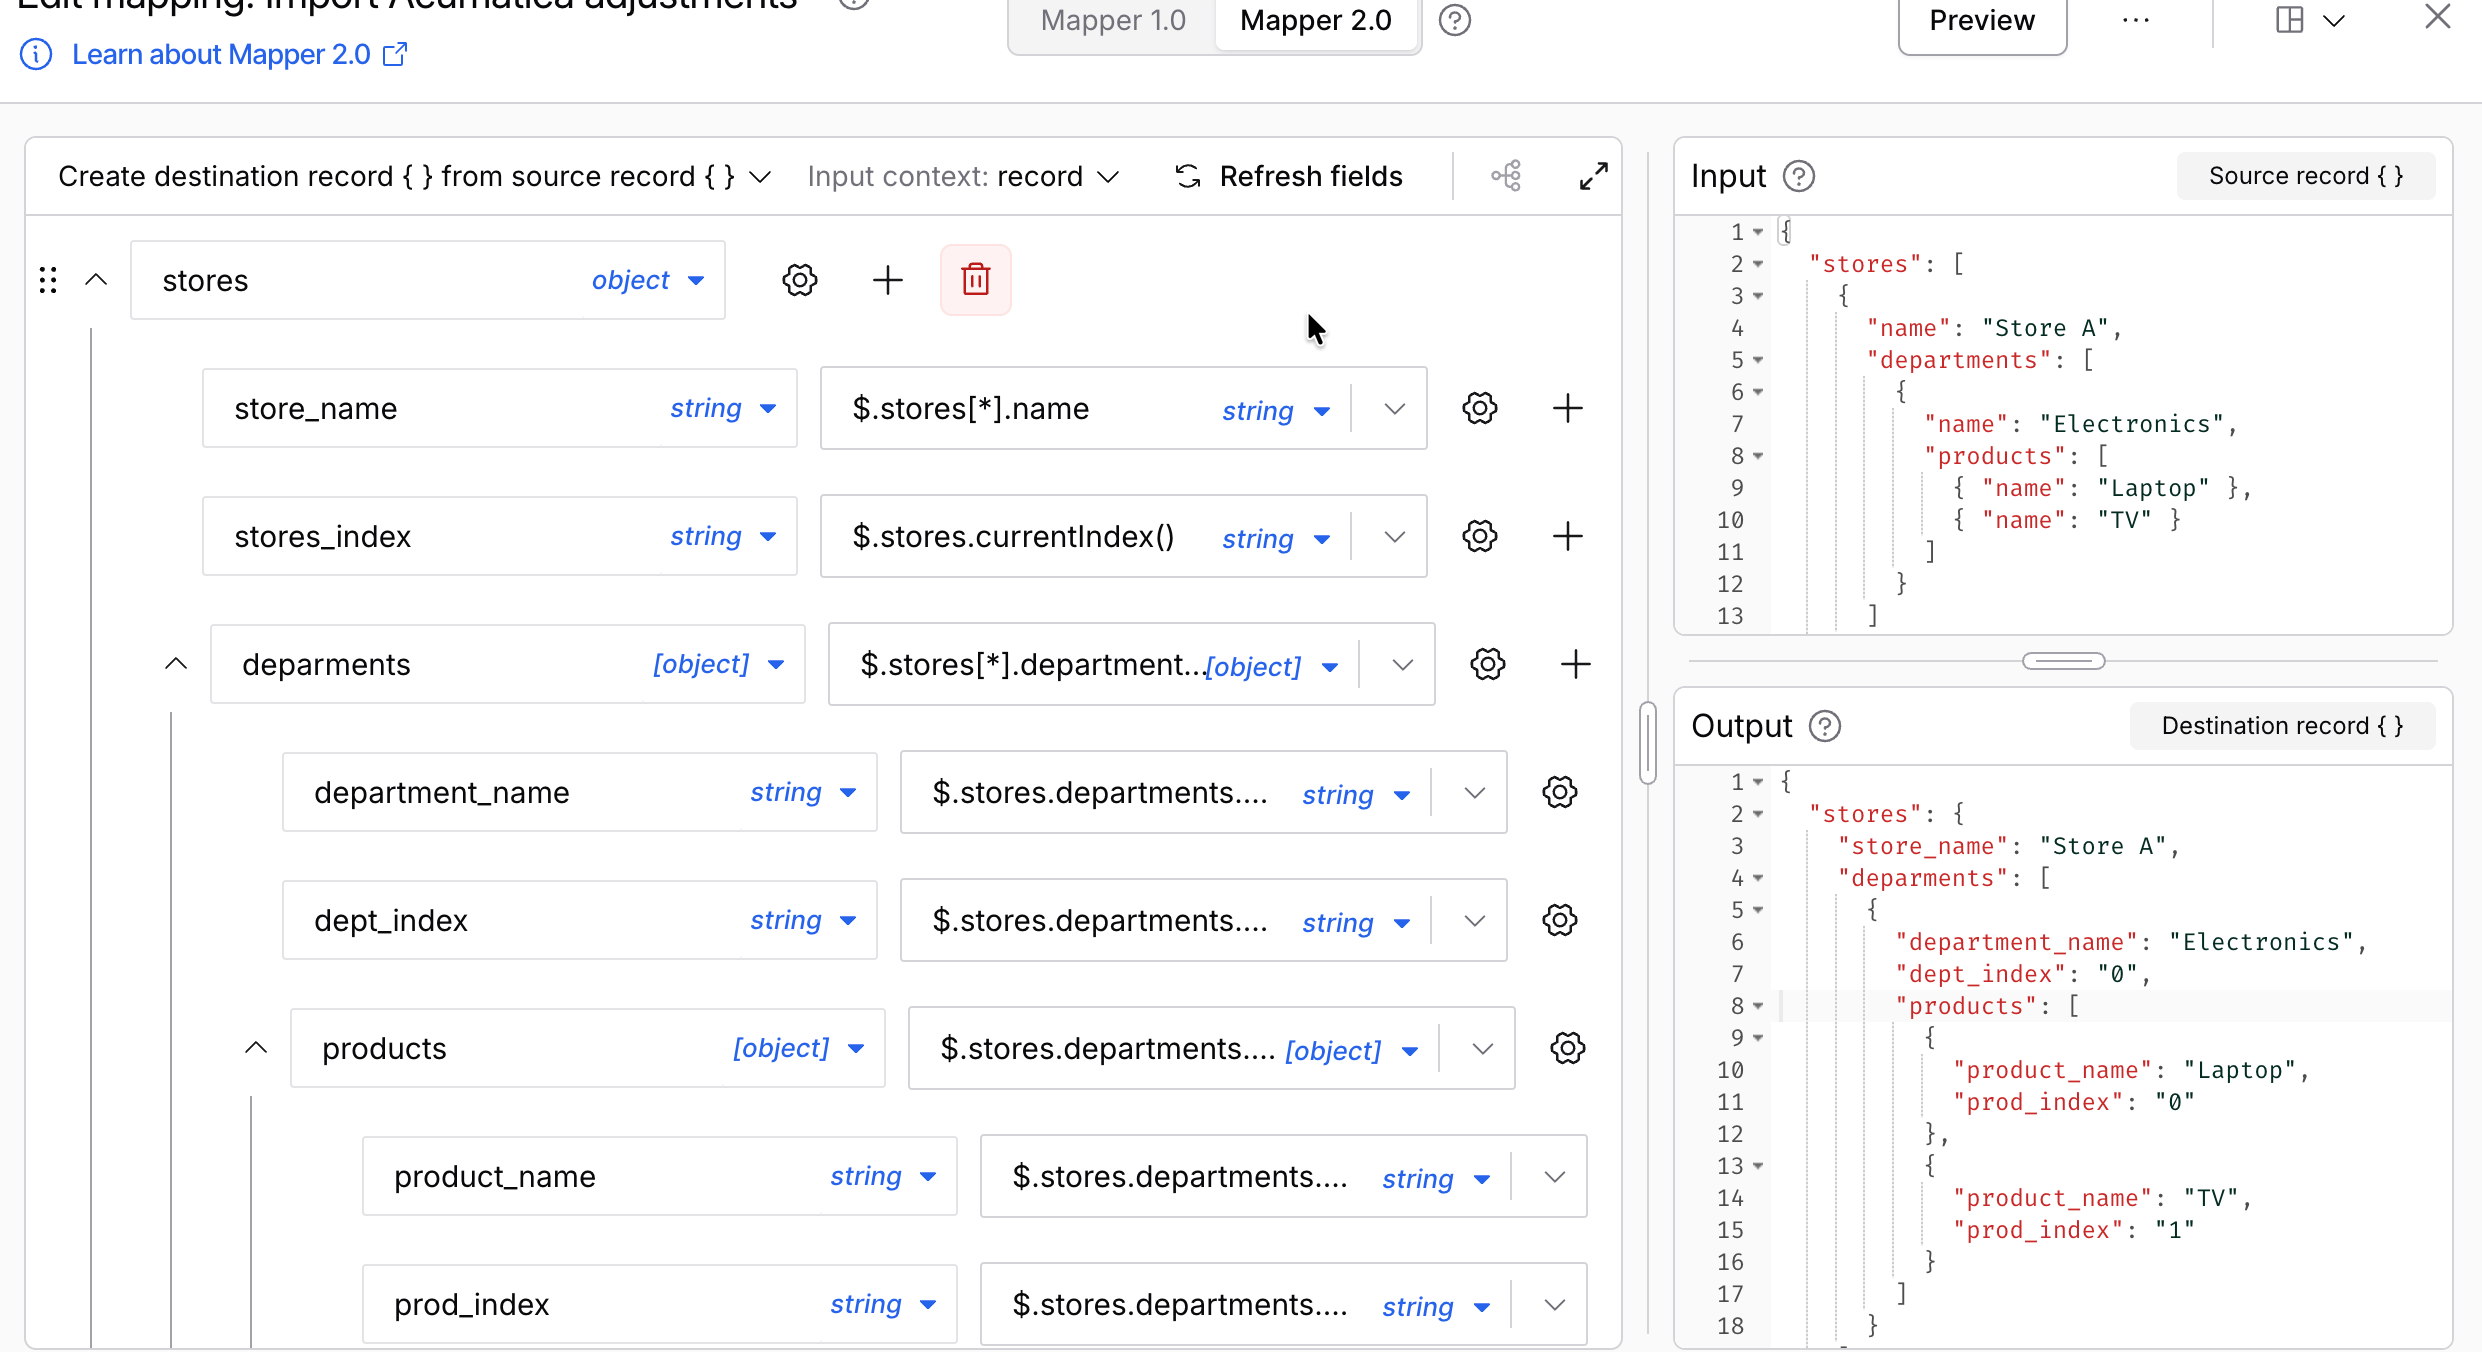Collapse line 5 departments fold in Input
2482x1352 pixels.
1758,360
